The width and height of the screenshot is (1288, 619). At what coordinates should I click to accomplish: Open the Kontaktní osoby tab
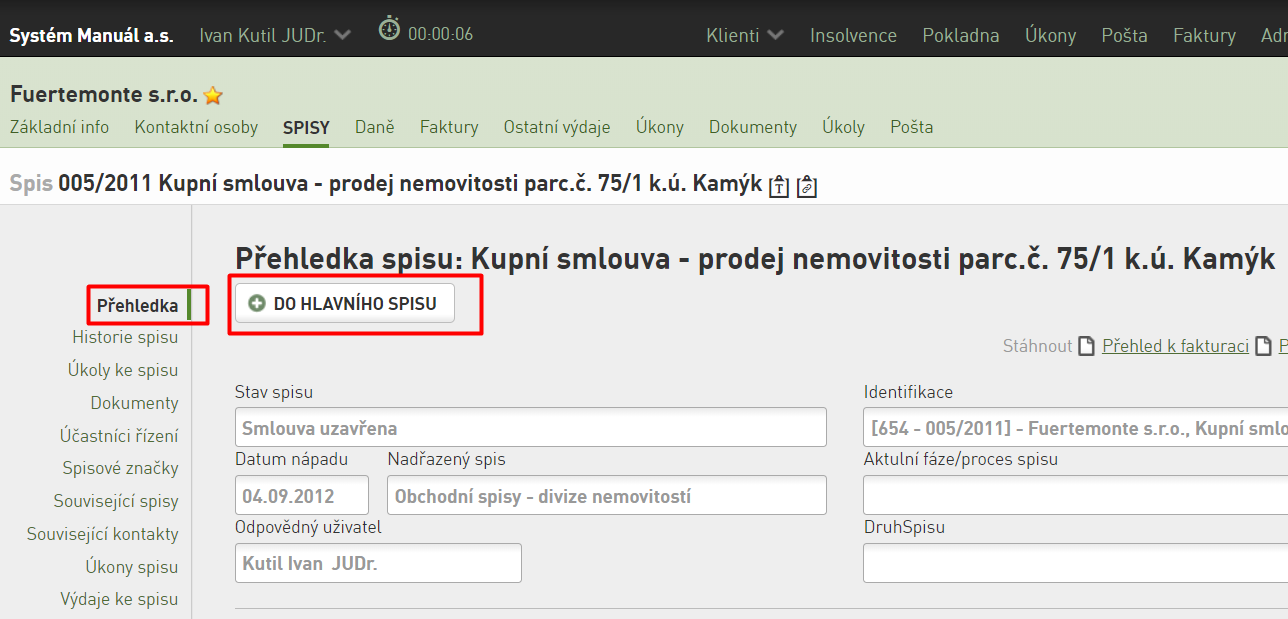196,127
